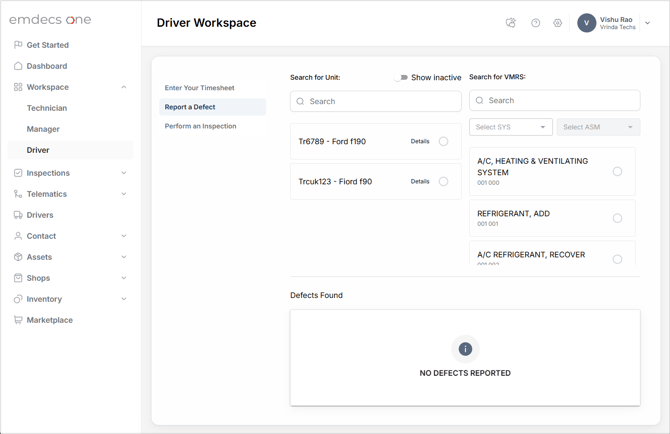Open the user account dropdown chevron
Screen dimensions: 670x434
pos(648,23)
